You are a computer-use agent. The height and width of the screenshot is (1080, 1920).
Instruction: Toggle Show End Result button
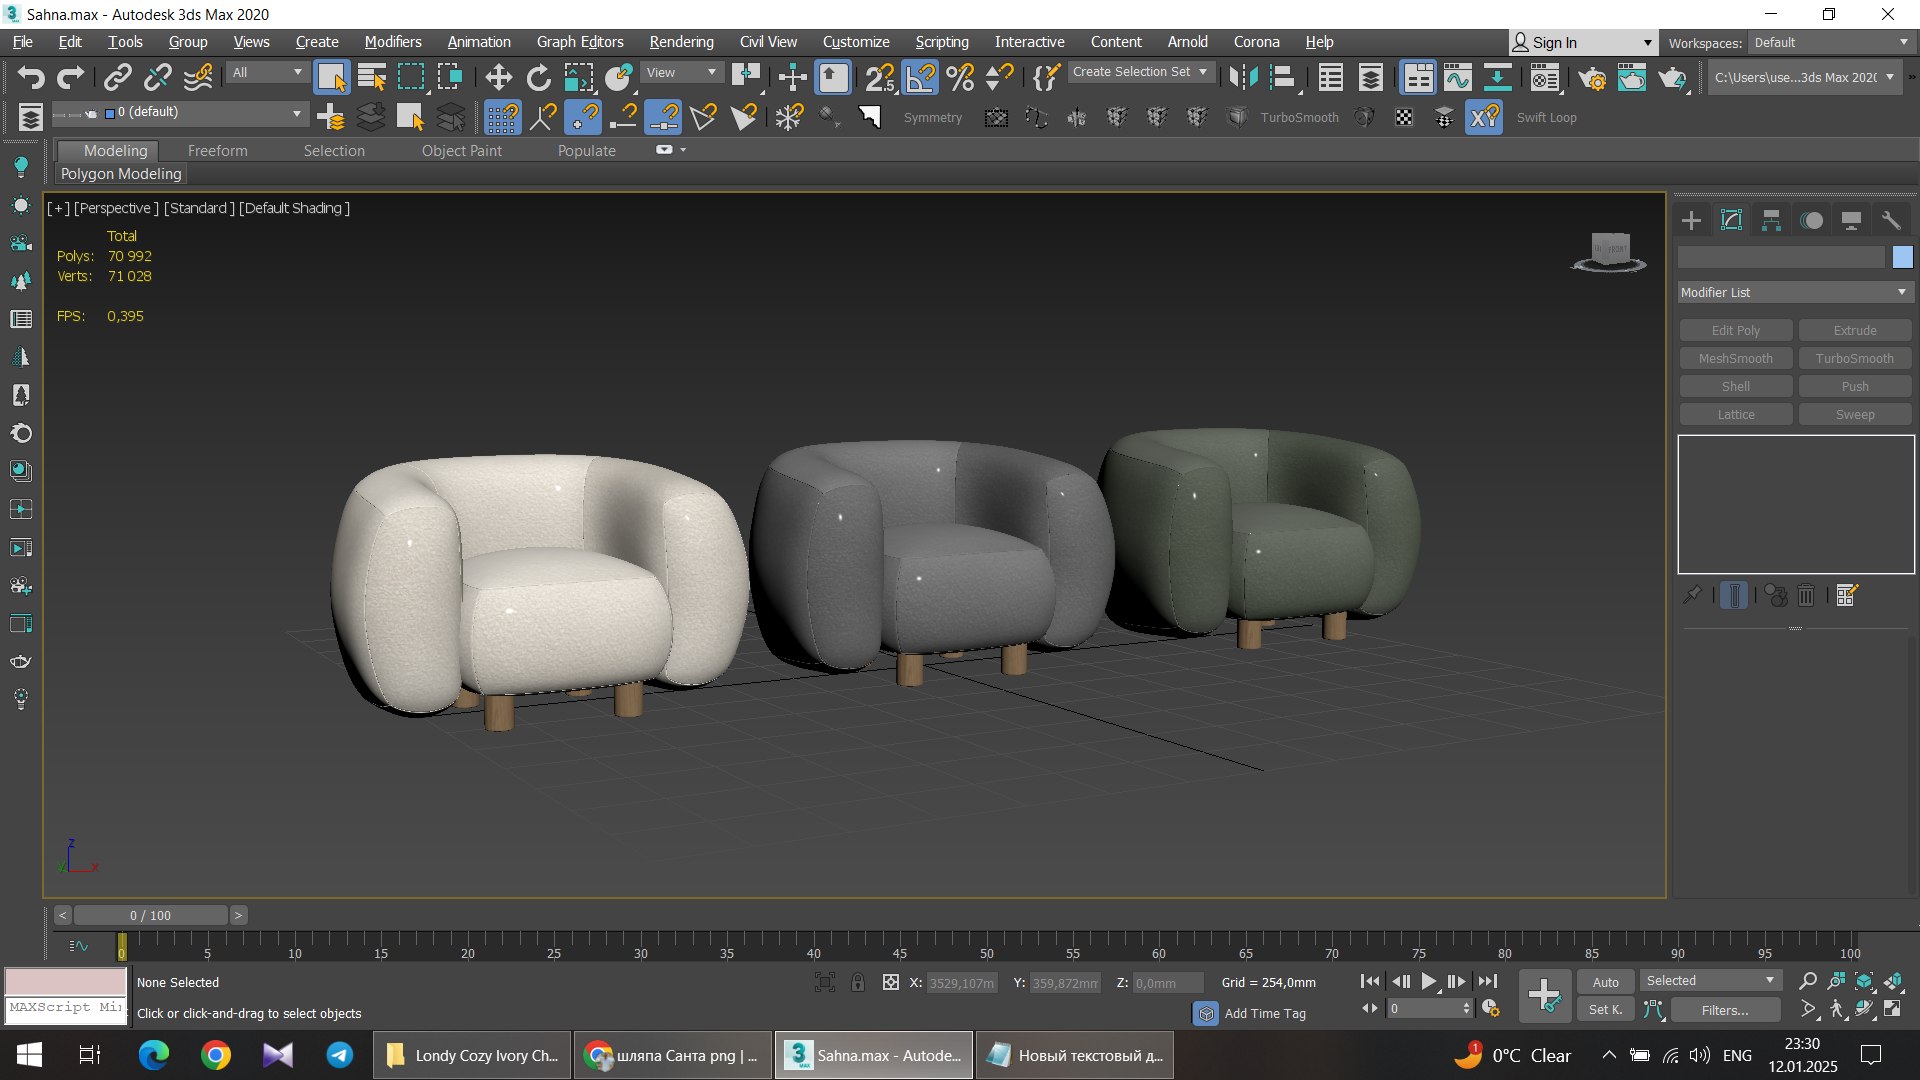tap(1734, 595)
